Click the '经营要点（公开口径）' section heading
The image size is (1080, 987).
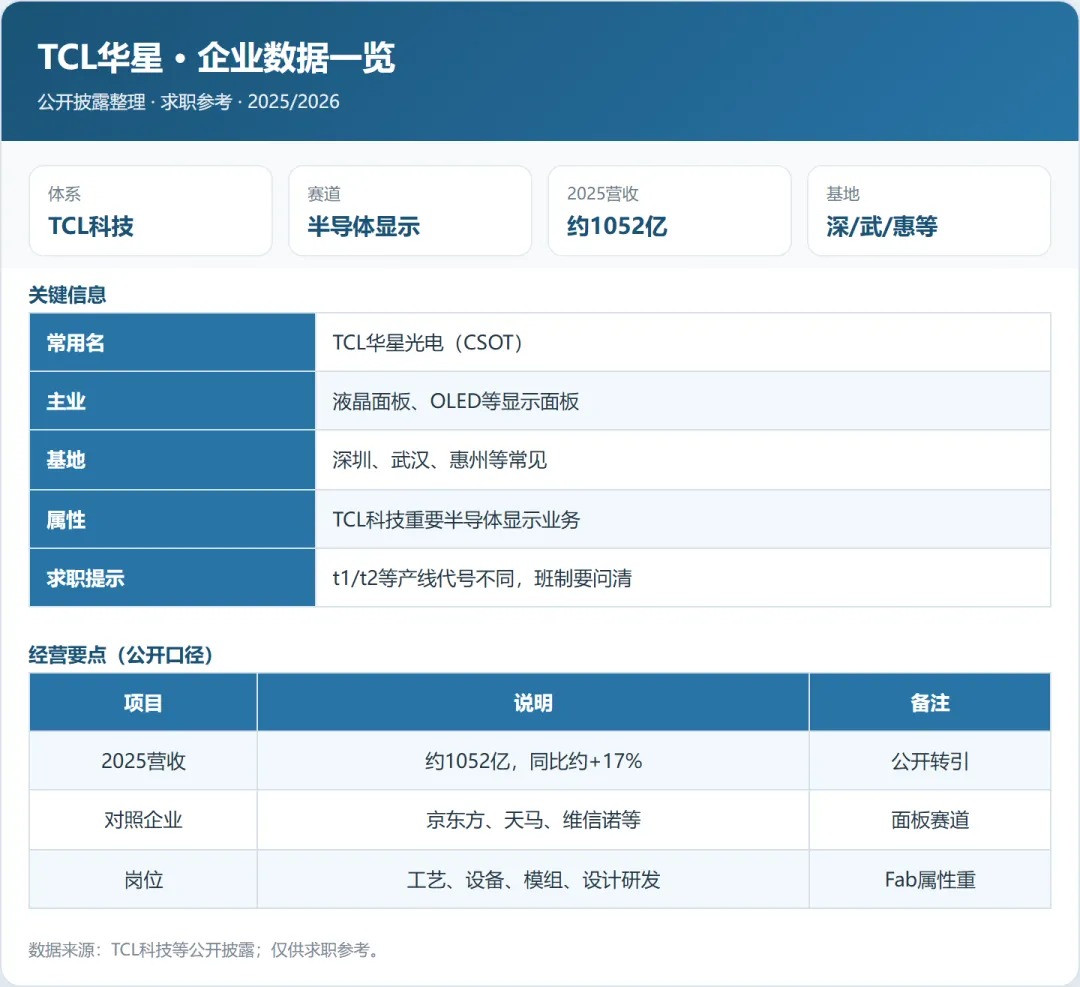point(121,654)
